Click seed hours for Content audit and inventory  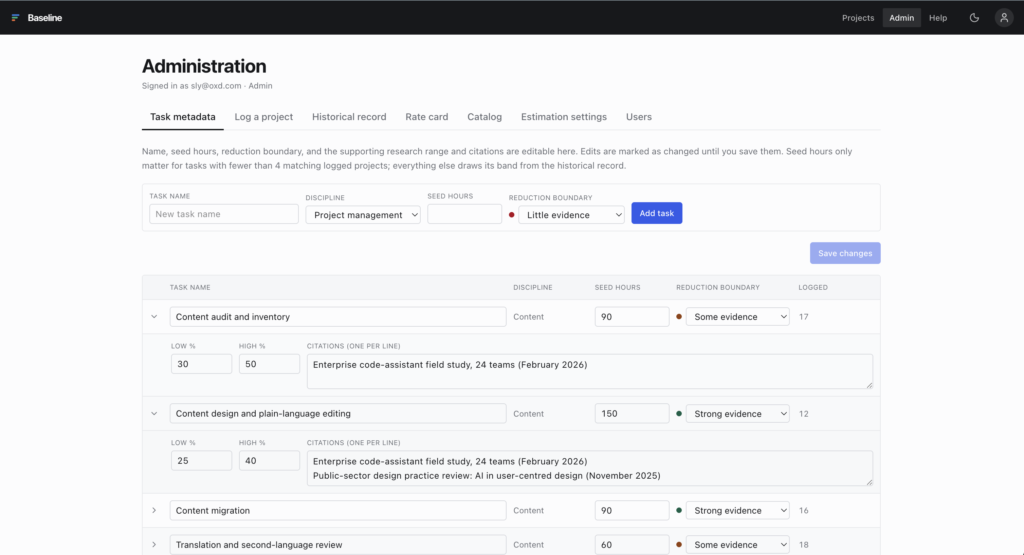[632, 317]
